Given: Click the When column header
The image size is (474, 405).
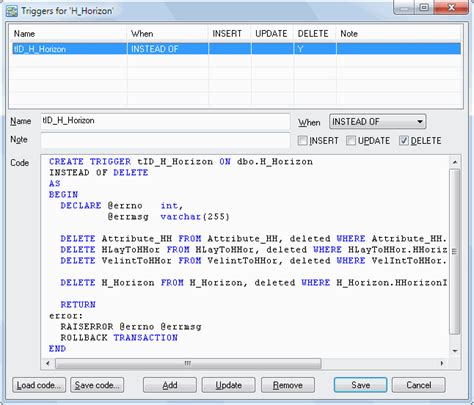Looking at the screenshot, I should pyautogui.click(x=168, y=34).
